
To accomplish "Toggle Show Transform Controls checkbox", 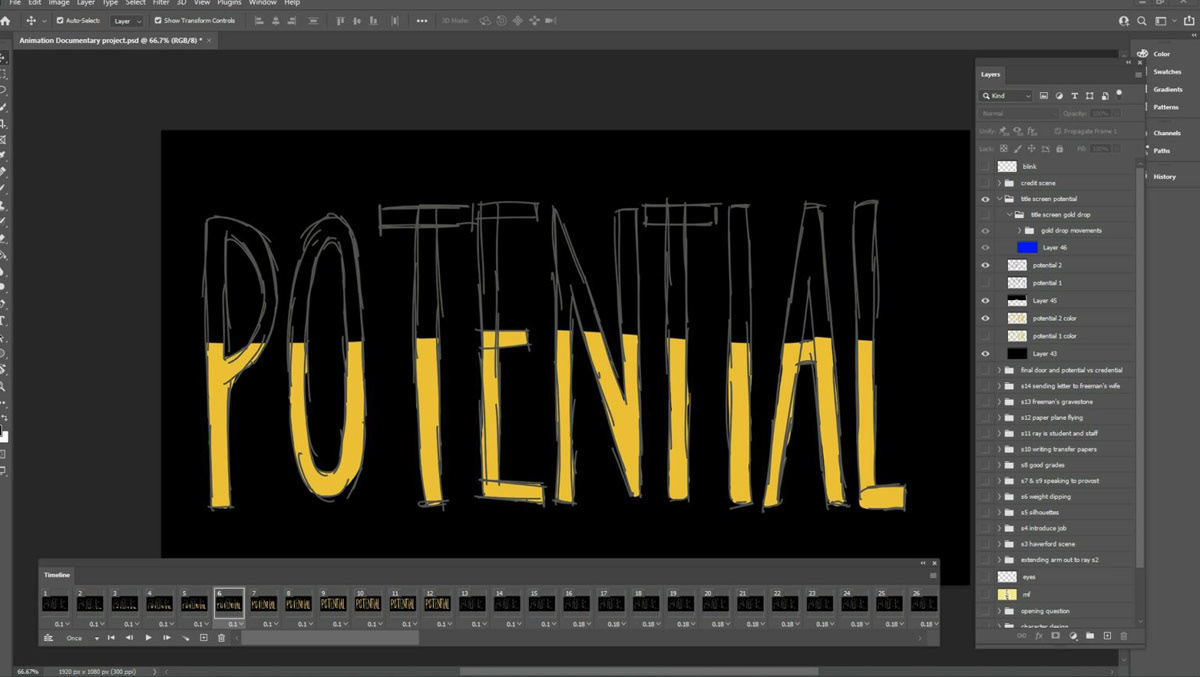I will [x=156, y=20].
